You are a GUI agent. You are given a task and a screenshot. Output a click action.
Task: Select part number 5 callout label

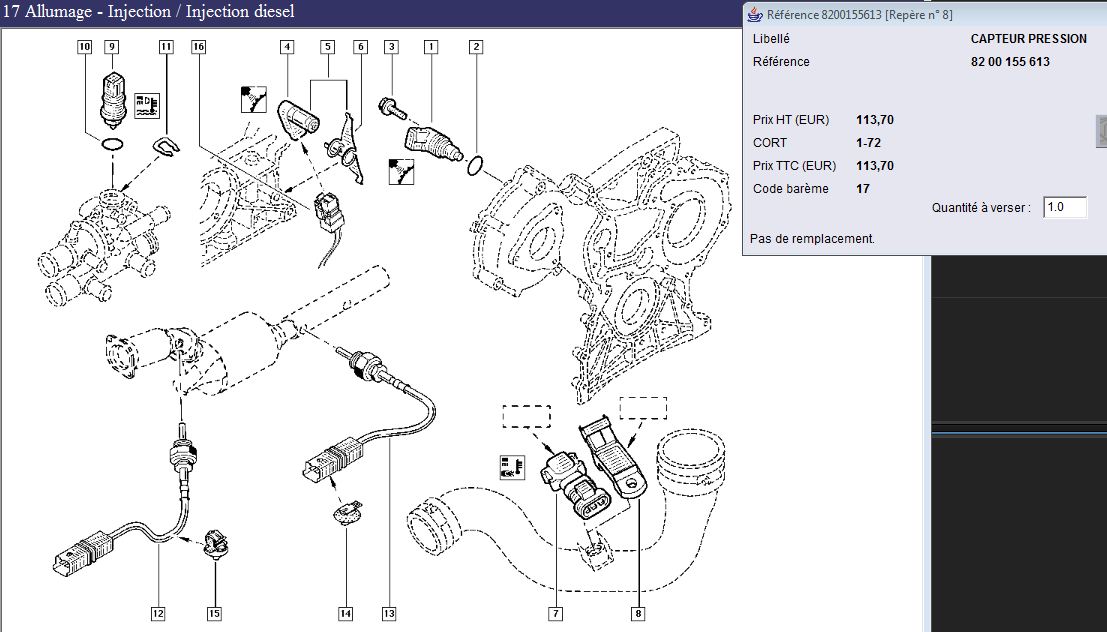coord(328,47)
